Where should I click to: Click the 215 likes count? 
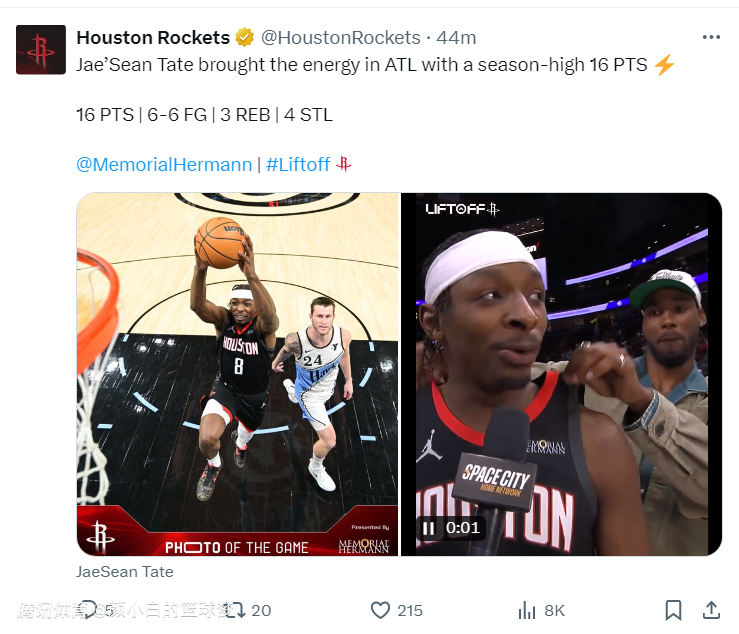coord(410,610)
